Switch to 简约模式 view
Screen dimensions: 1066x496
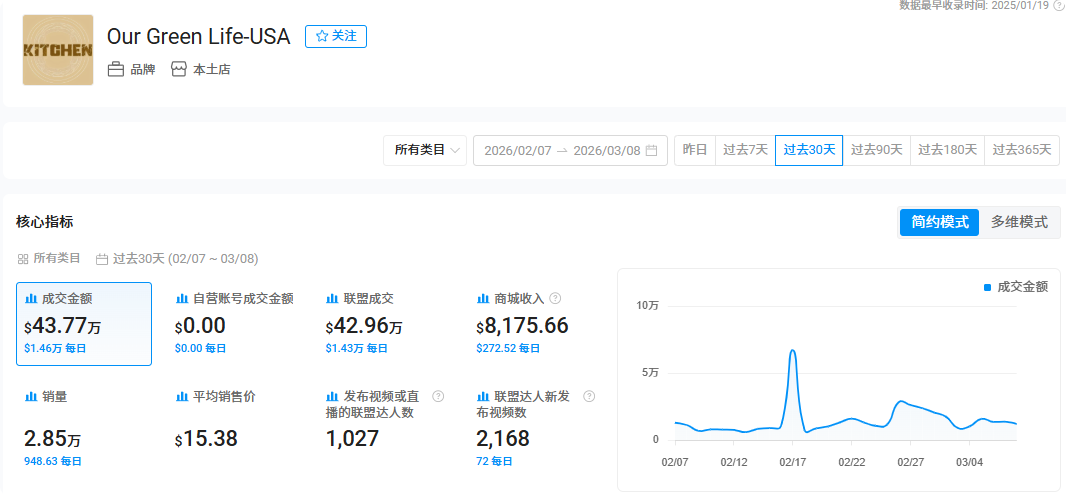(939, 222)
